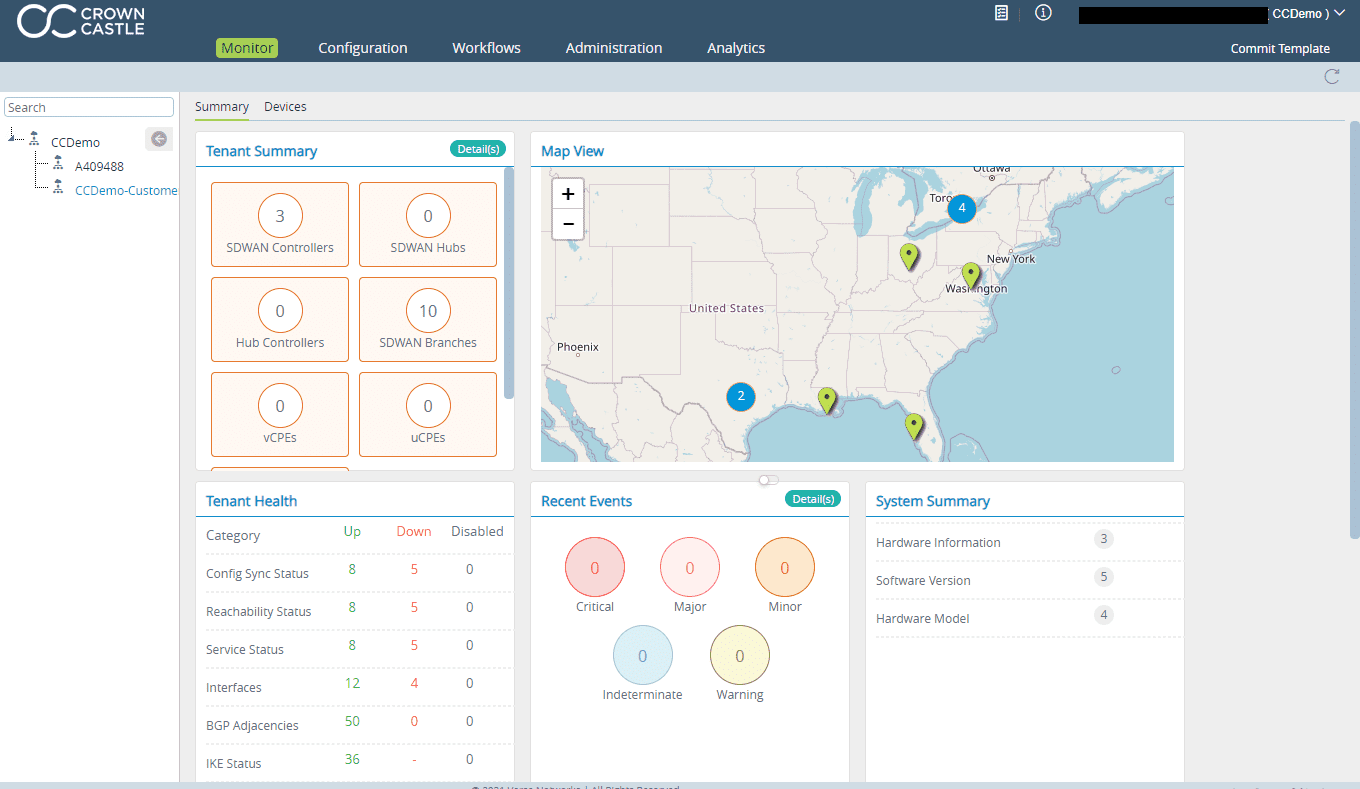Toggle the switch above Recent Events

(768, 480)
